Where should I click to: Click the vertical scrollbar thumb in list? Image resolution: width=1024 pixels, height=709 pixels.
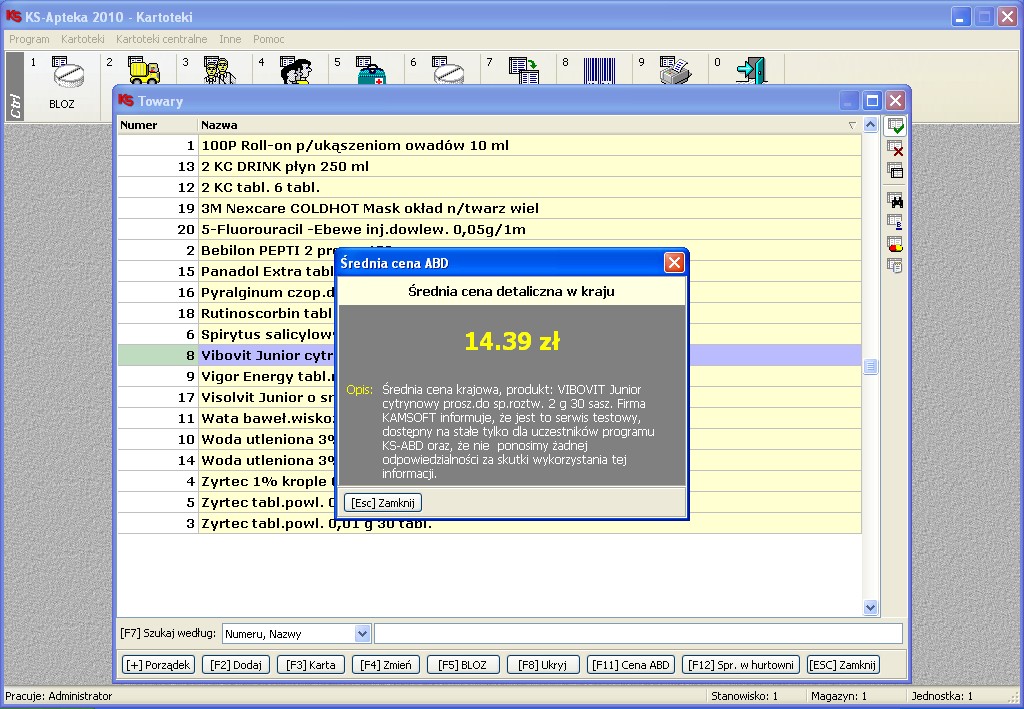coord(870,367)
